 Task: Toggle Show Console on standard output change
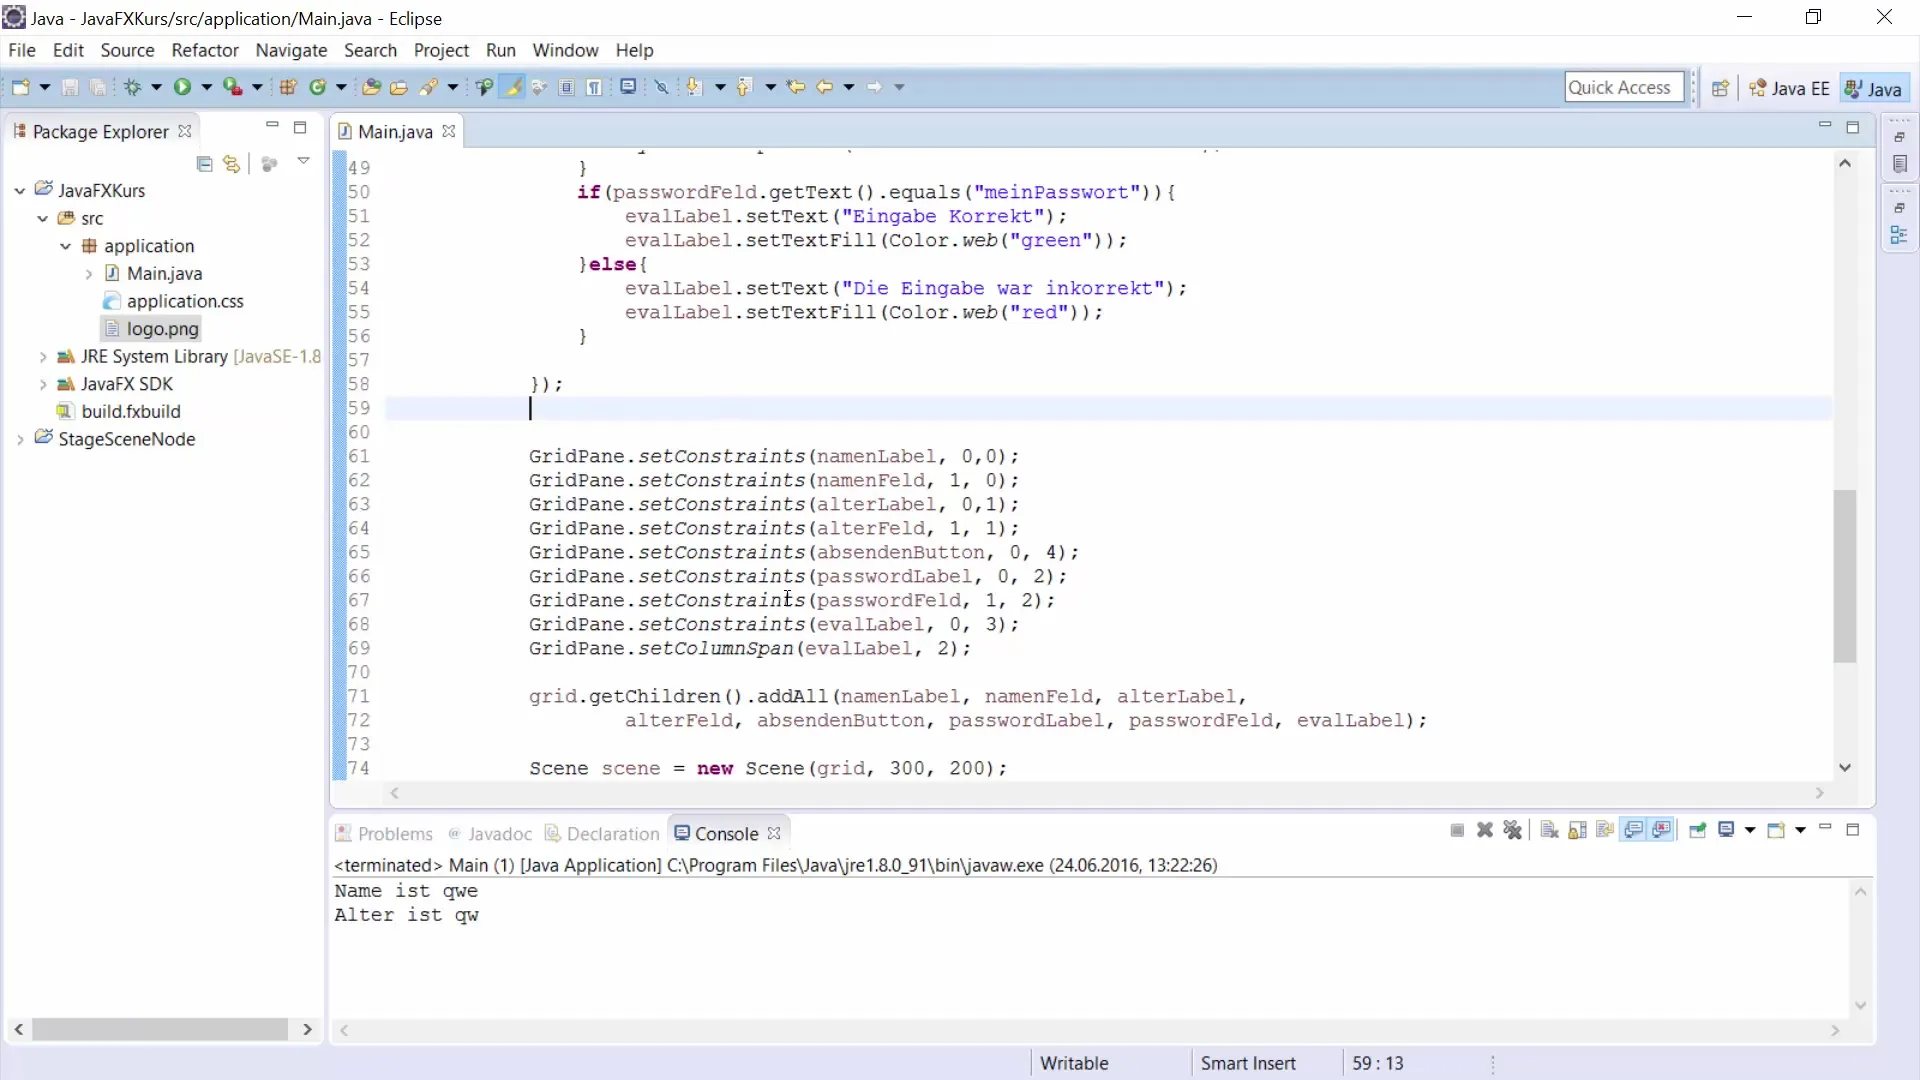click(x=1634, y=830)
